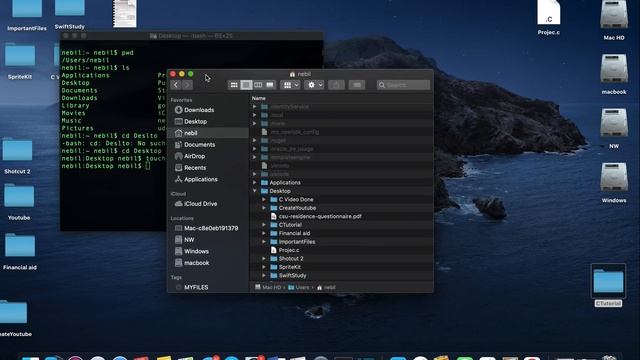Screen dimensions: 640x360
Task: Select document thumbnail beside SwiftStudy
Action: click(x=124, y=13)
